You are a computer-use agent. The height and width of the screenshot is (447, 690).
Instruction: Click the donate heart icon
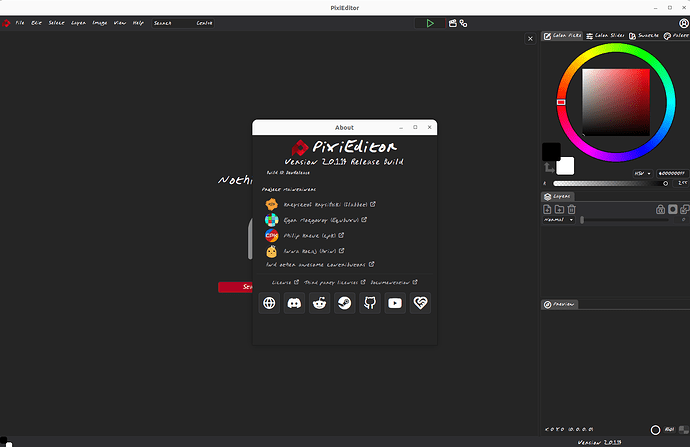421,303
